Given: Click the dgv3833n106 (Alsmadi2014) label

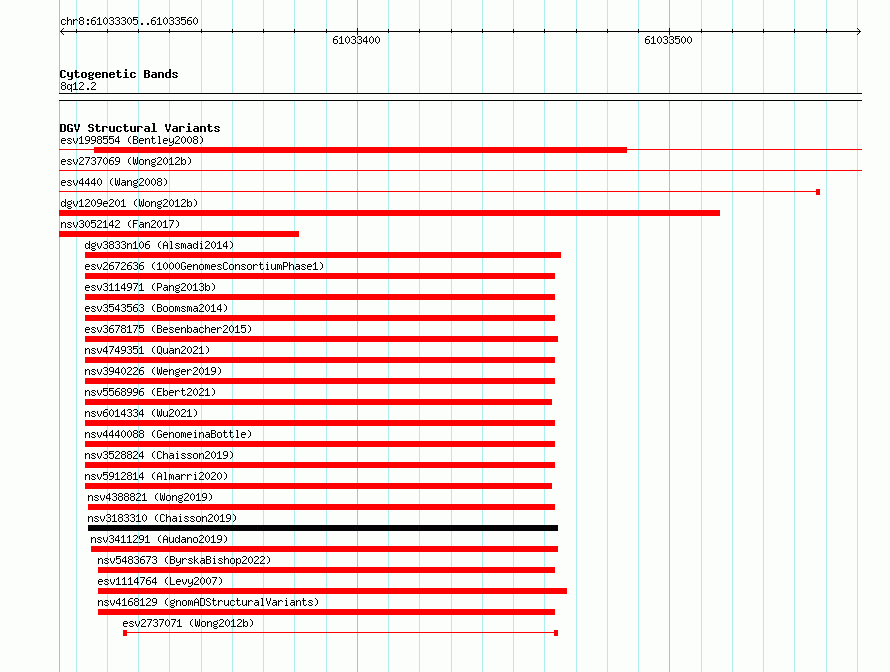Looking at the screenshot, I should coord(159,245).
